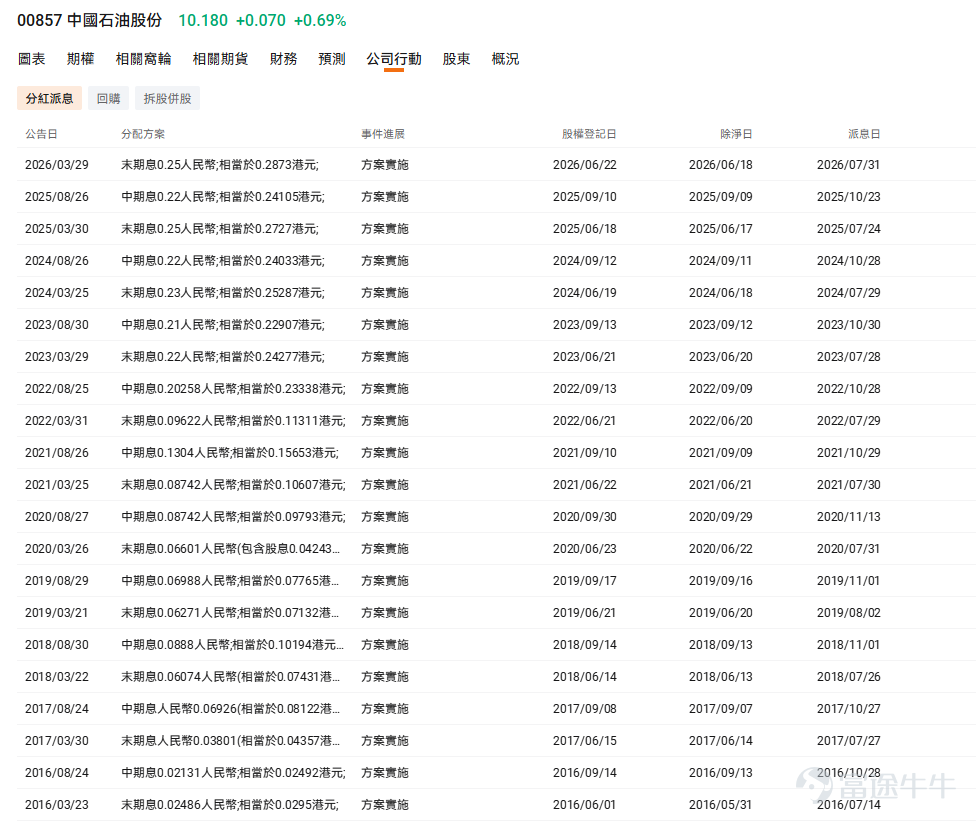Select the 分紅派息 filter button
976x822 pixels.
pyautogui.click(x=49, y=98)
